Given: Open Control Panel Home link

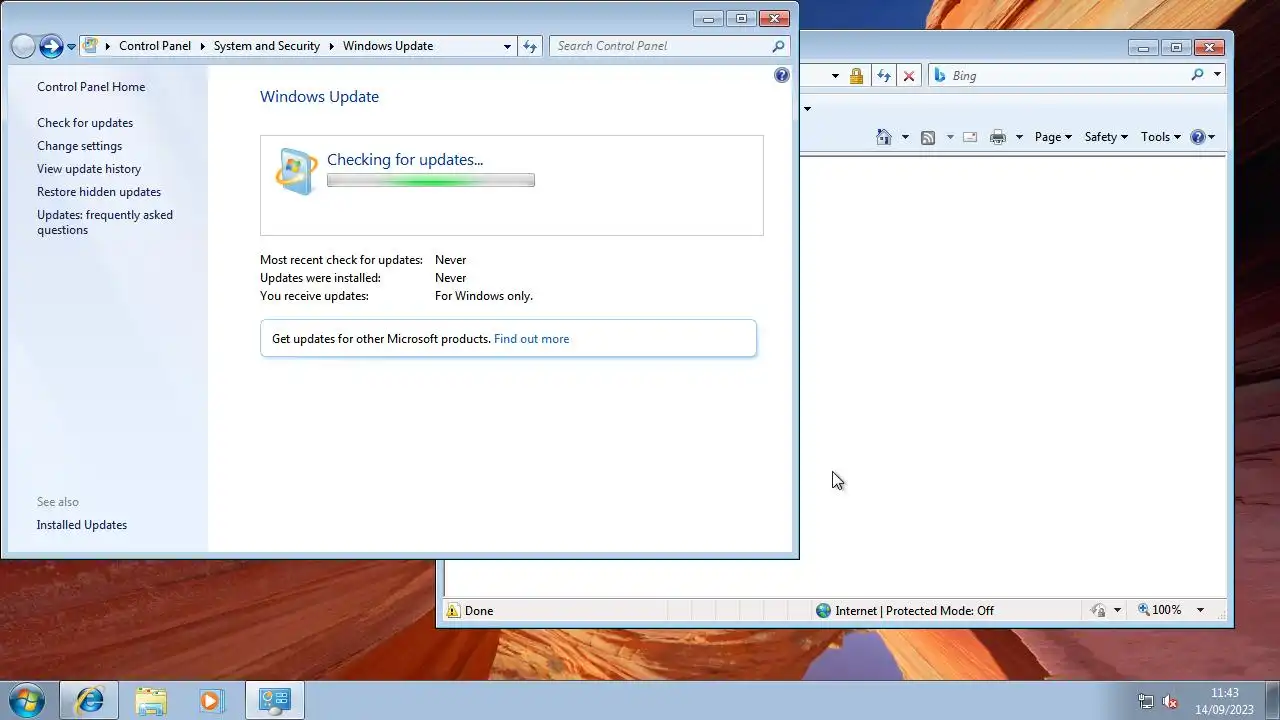Looking at the screenshot, I should pos(91,87).
